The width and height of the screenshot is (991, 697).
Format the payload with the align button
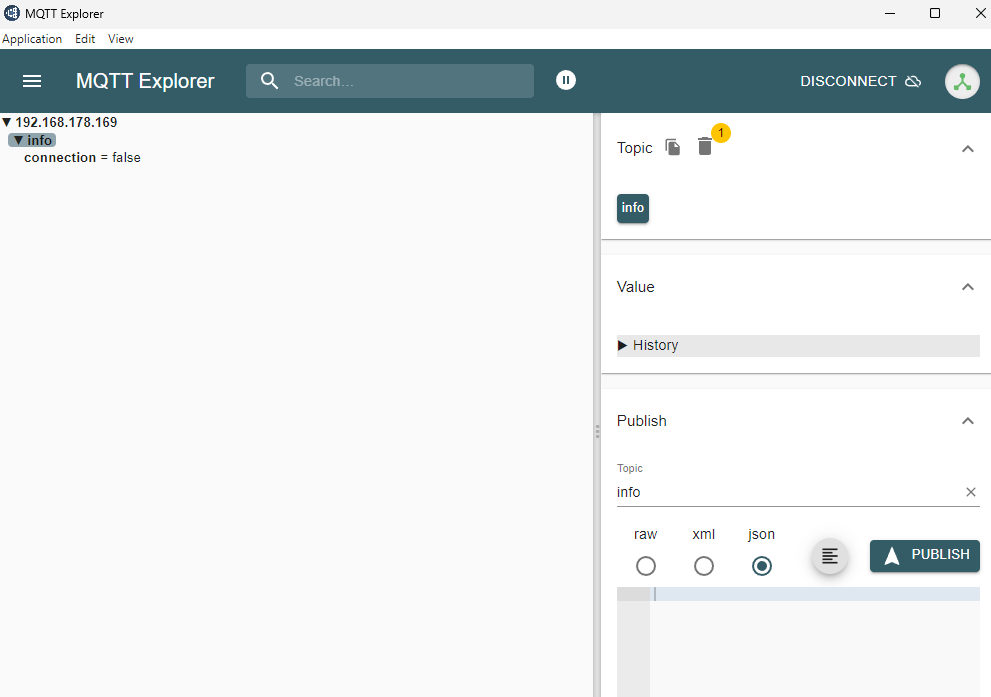829,556
